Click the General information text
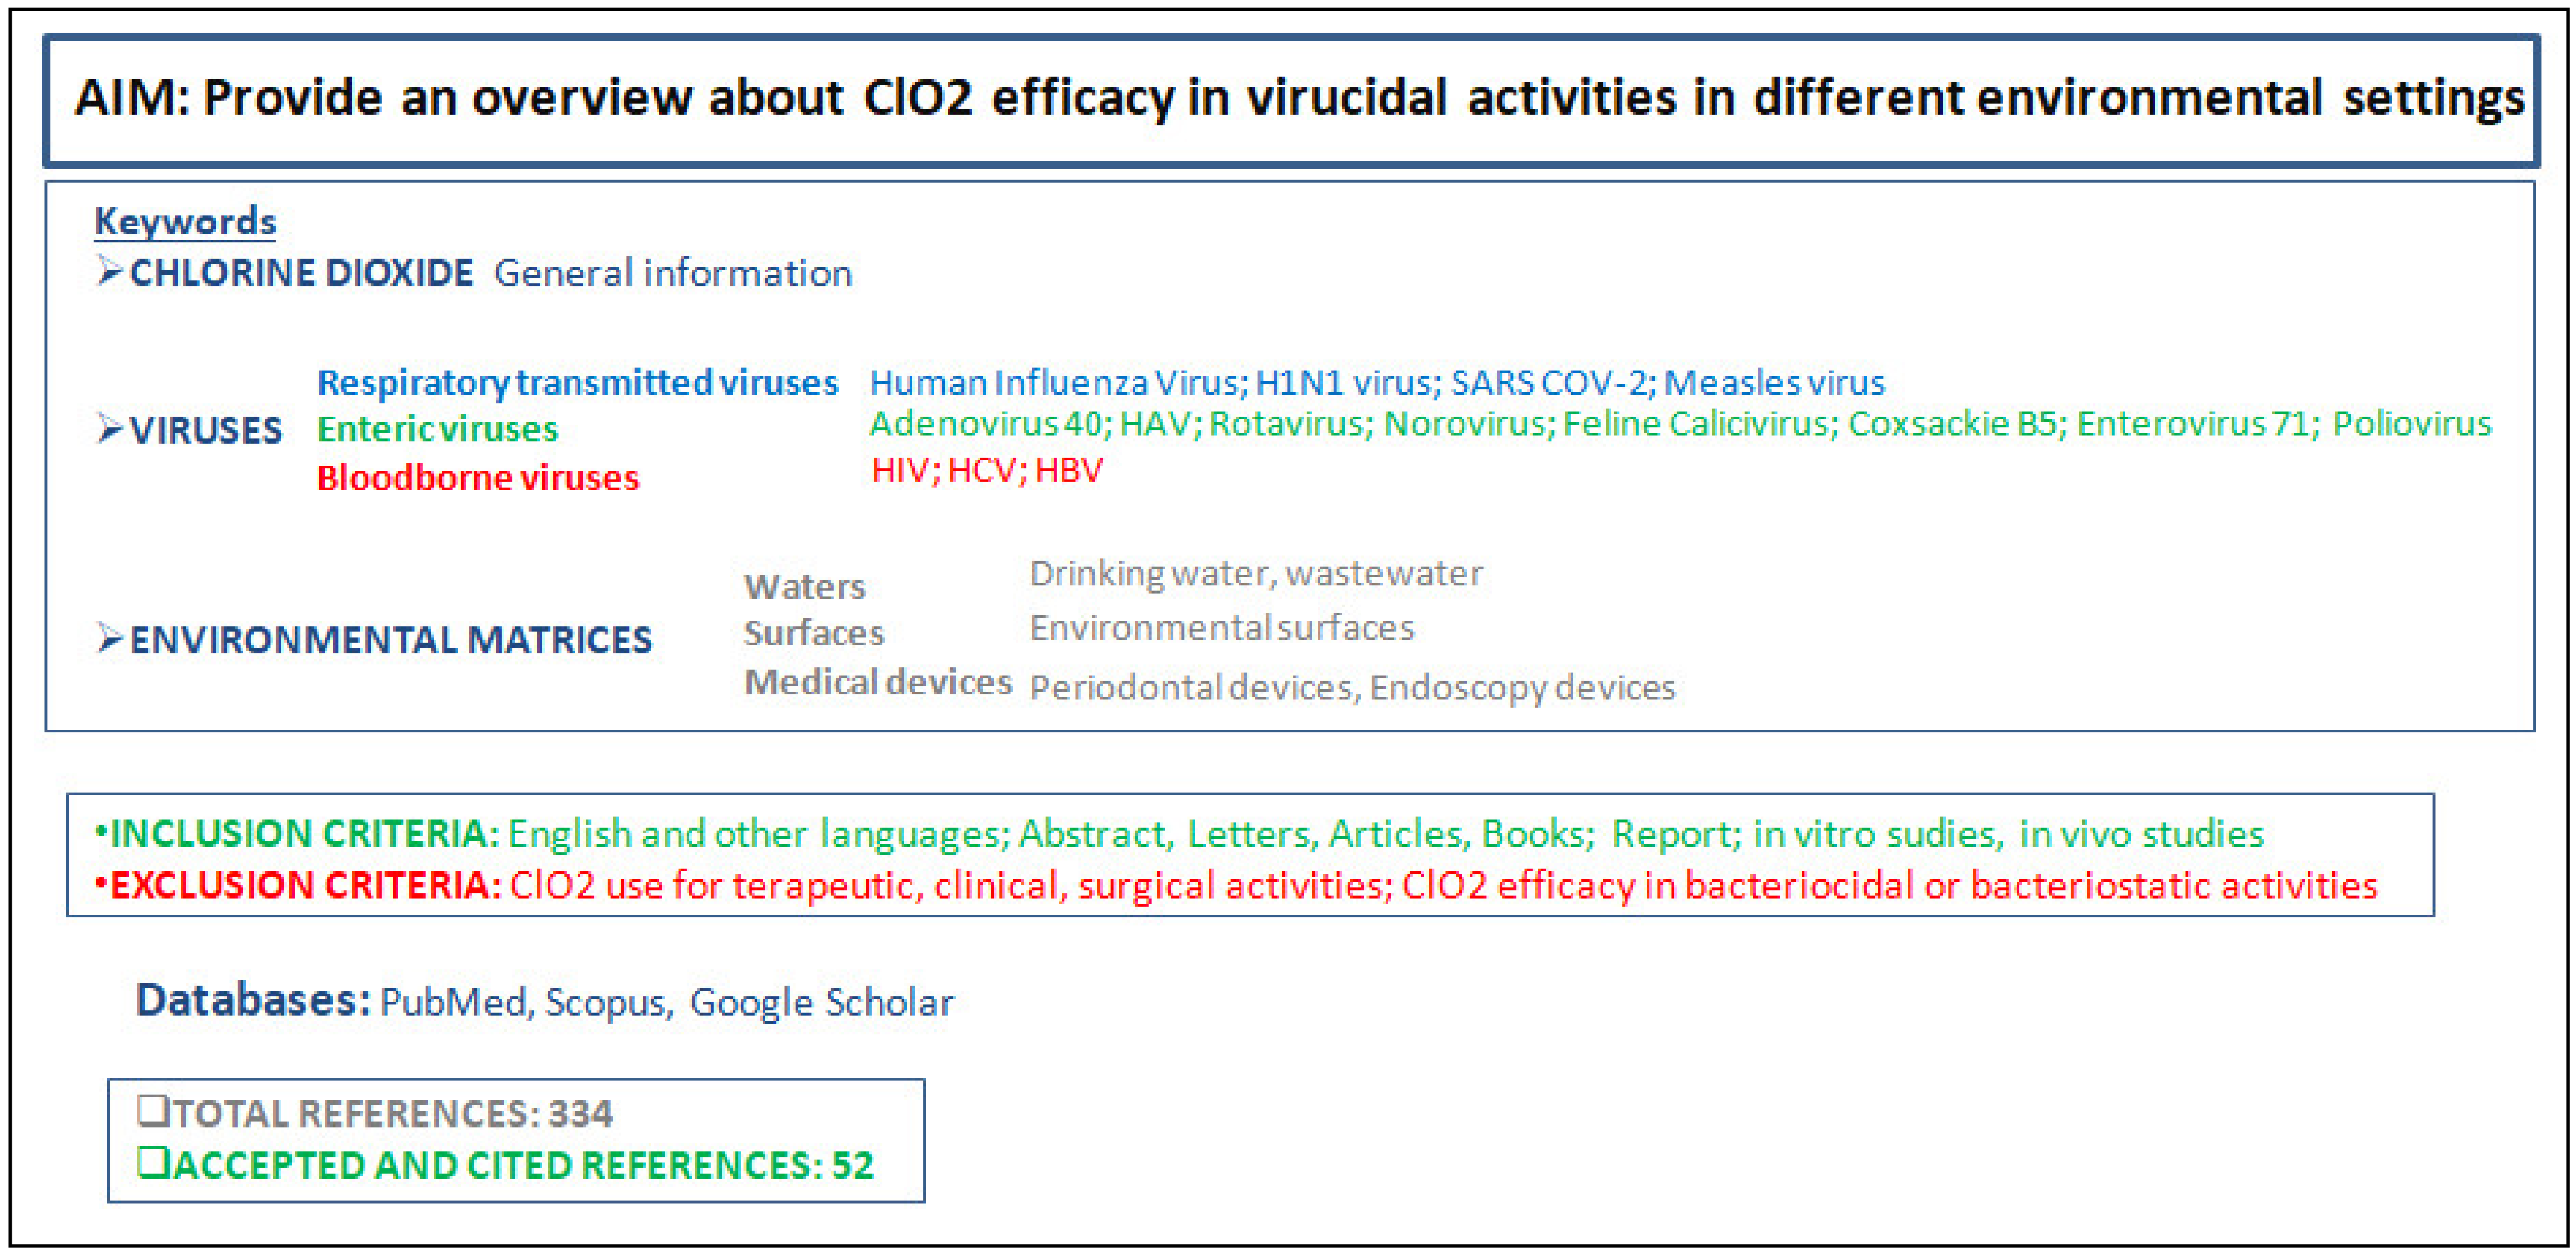The image size is (2576, 1255). point(673,273)
